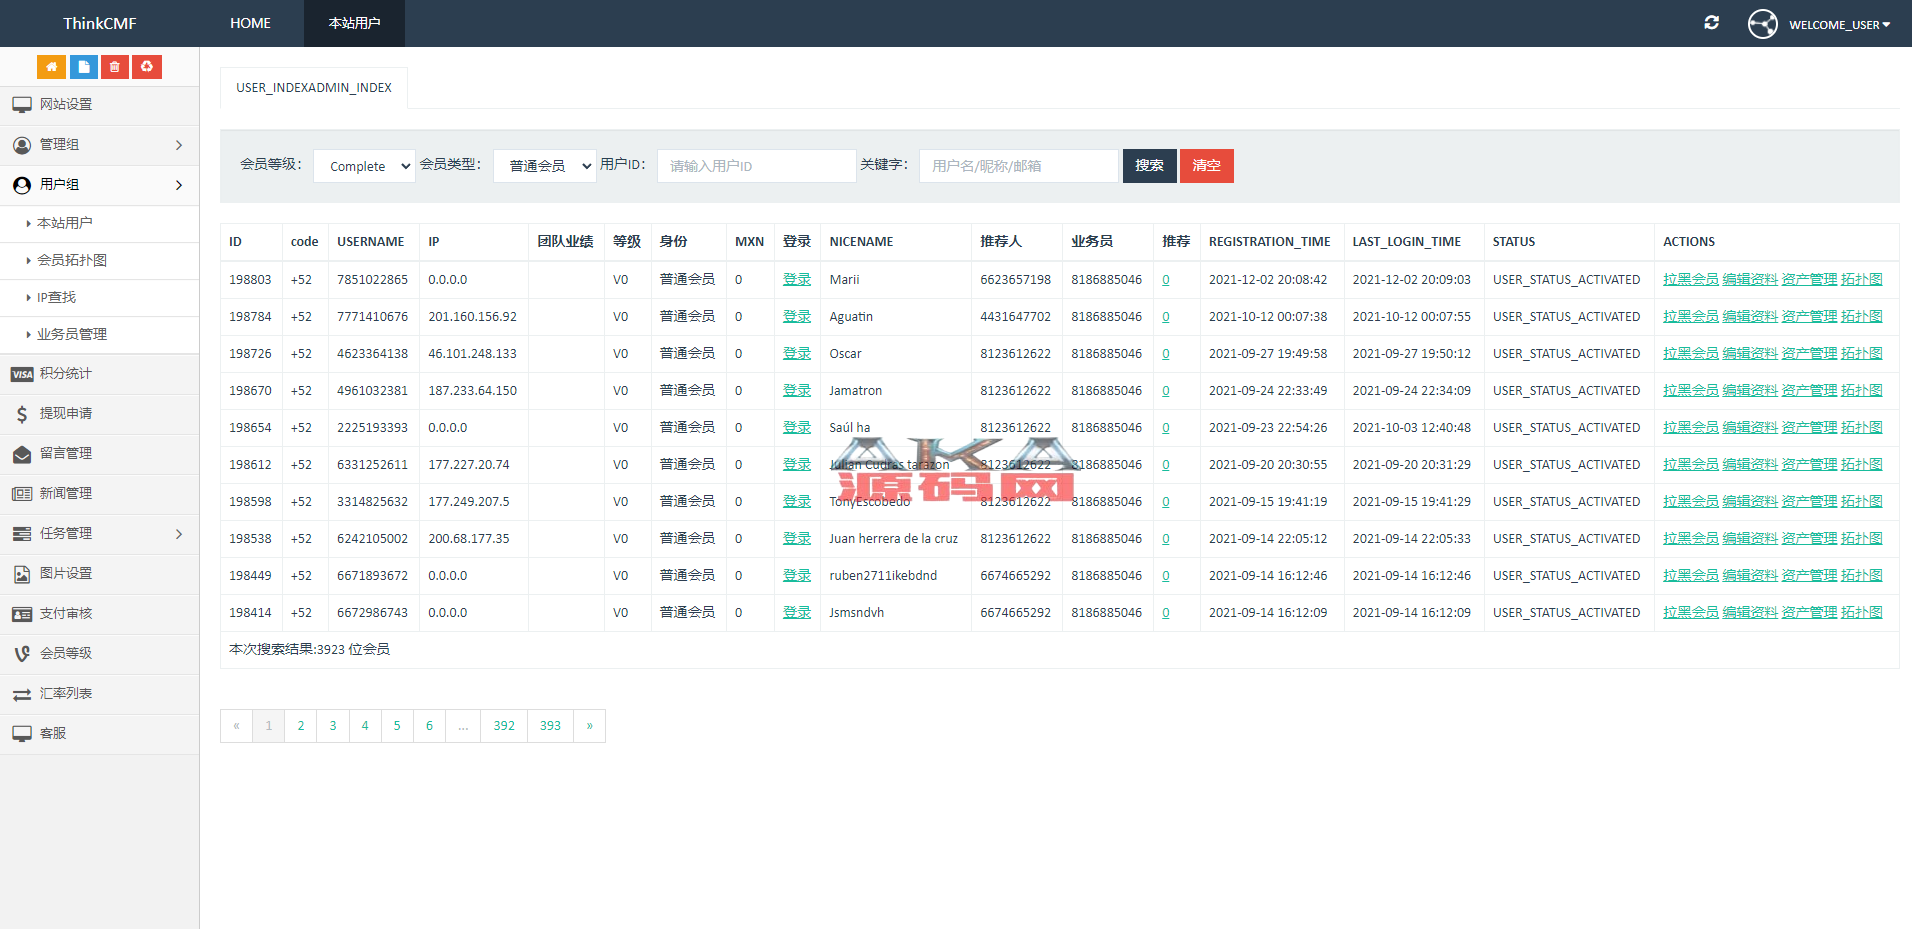1912x929 pixels.
Task: Click the refresh icon in top bar
Action: coord(1711,23)
